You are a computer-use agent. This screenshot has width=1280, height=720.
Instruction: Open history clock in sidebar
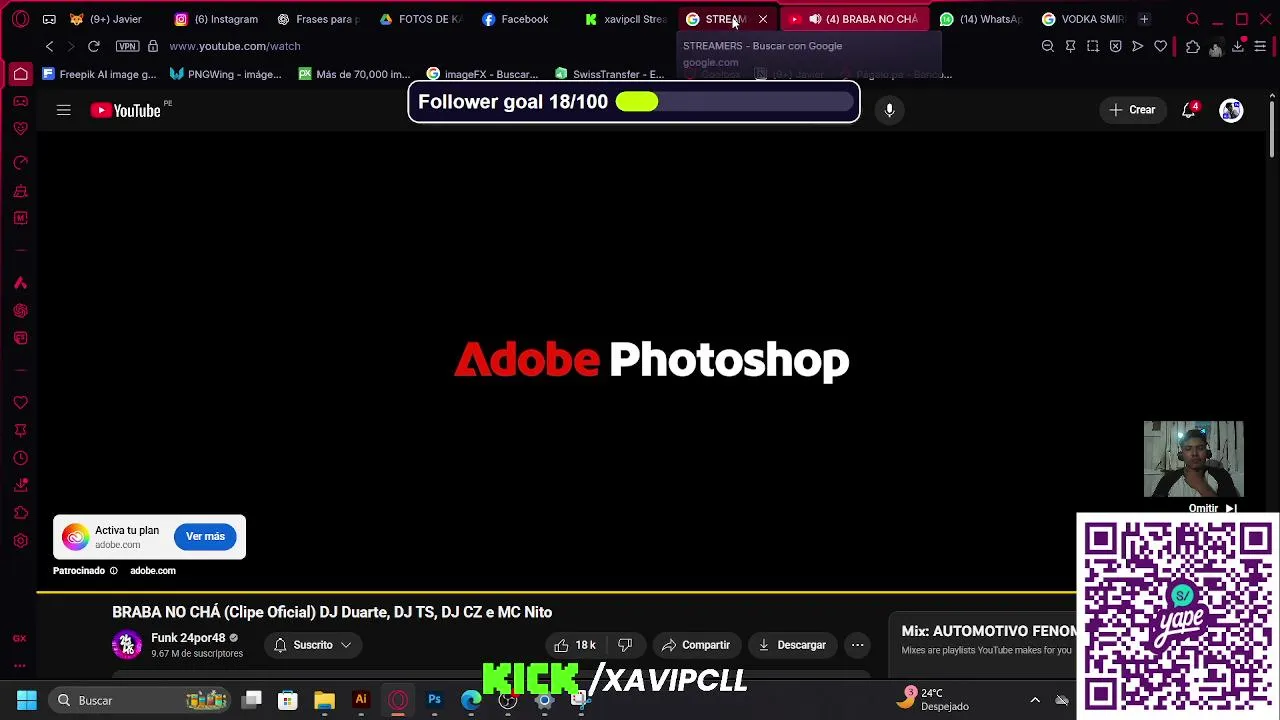point(20,458)
